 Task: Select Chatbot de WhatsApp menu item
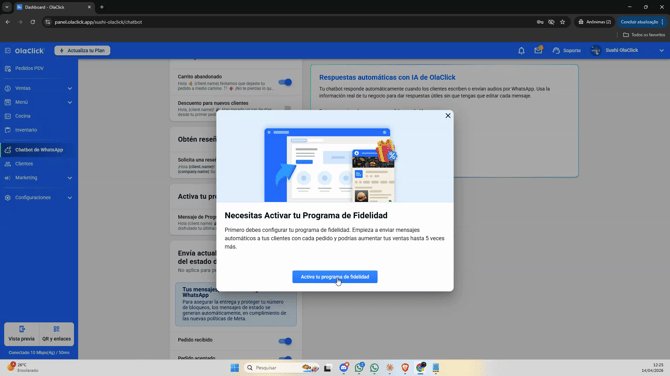(38, 150)
